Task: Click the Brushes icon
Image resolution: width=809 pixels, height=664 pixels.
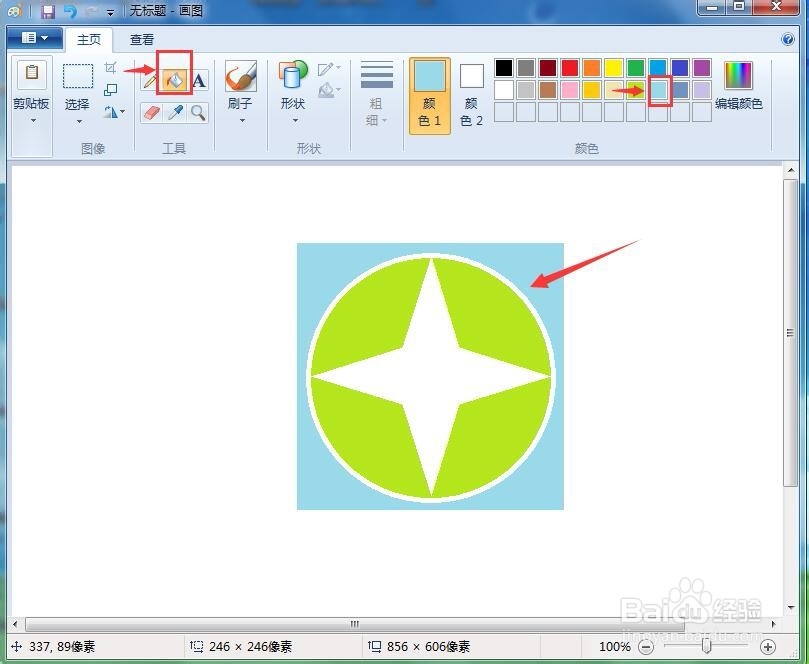Action: 240,76
